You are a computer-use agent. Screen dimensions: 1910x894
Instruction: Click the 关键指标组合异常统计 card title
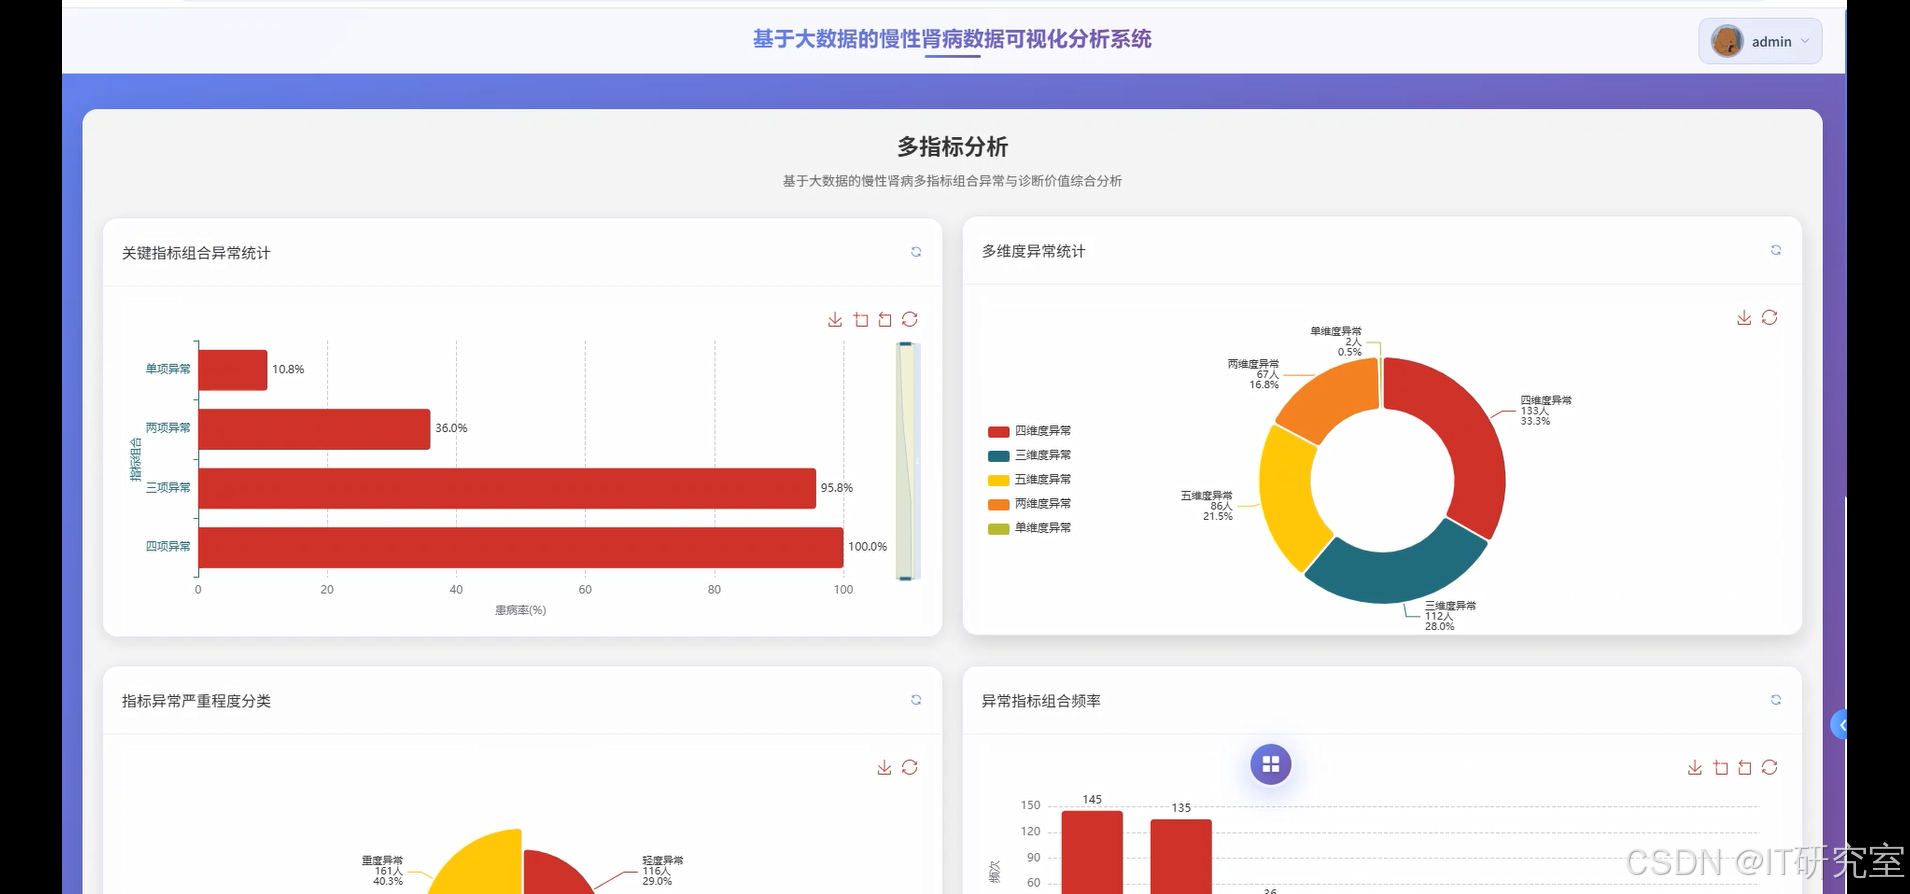coord(196,253)
